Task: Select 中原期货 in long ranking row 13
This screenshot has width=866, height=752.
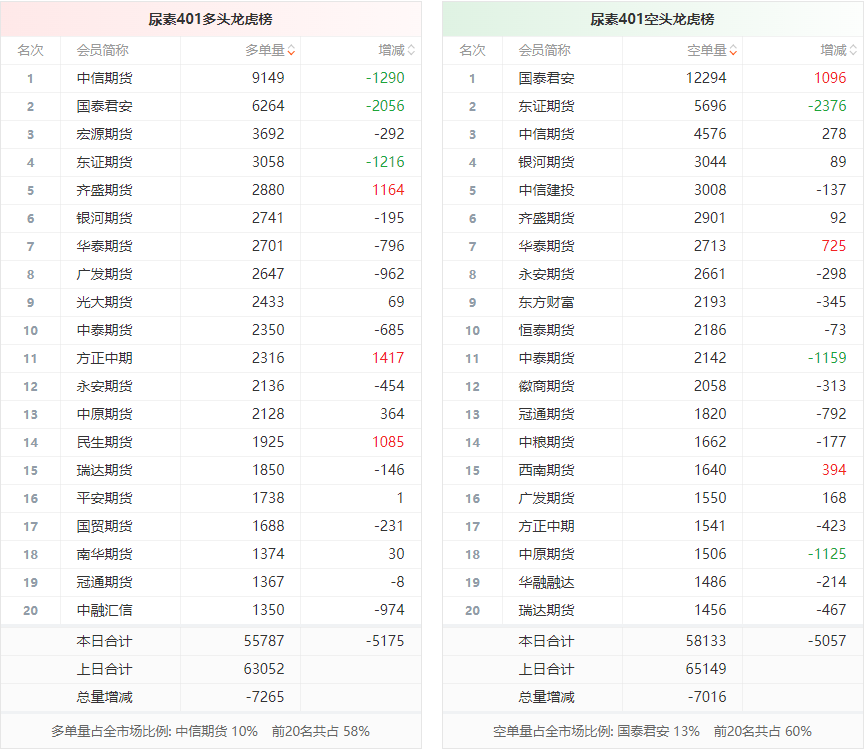Action: [104, 414]
